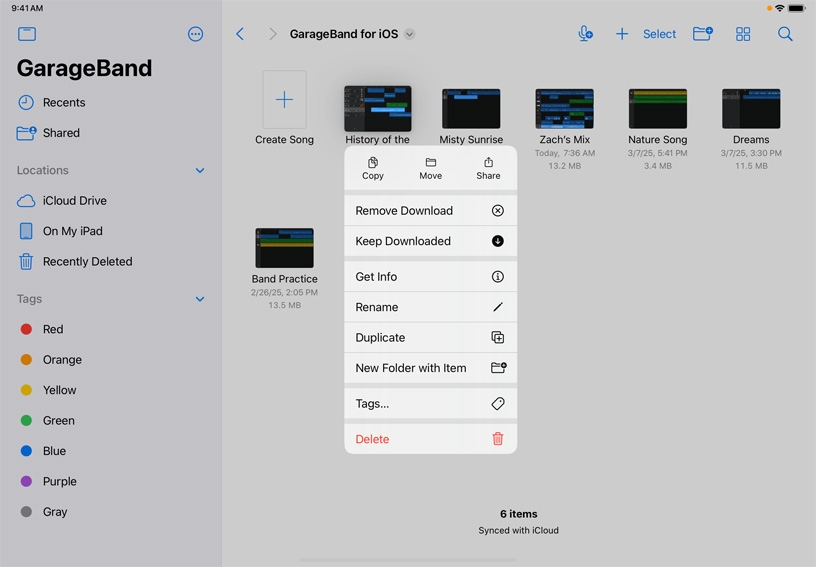Tap the sidebar toggle icon

(x=27, y=34)
